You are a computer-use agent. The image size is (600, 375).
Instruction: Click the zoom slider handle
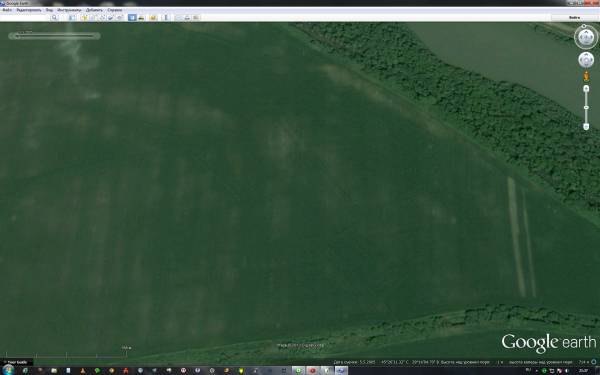[586, 108]
